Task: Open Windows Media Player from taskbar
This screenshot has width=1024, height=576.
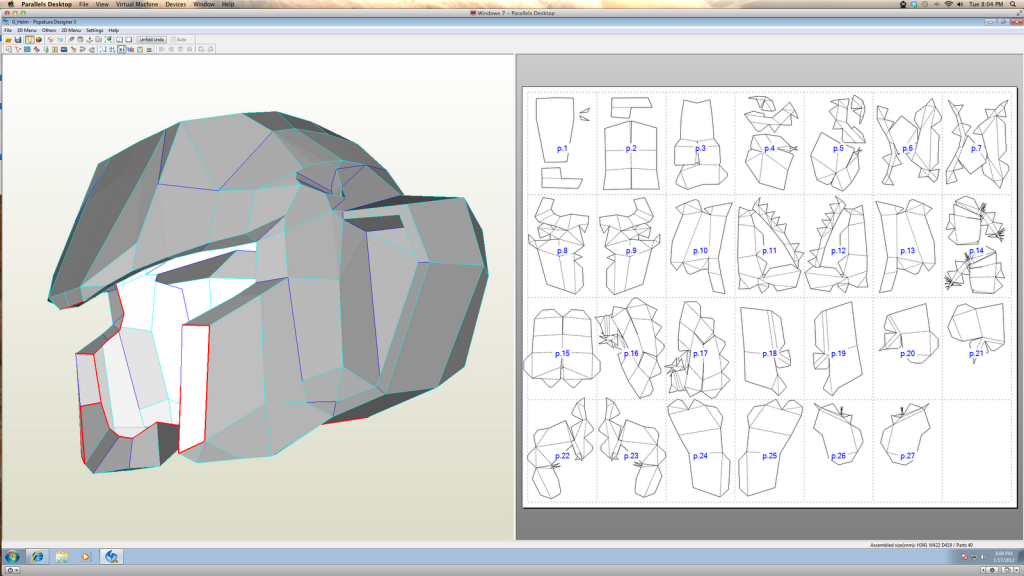Action: point(86,556)
